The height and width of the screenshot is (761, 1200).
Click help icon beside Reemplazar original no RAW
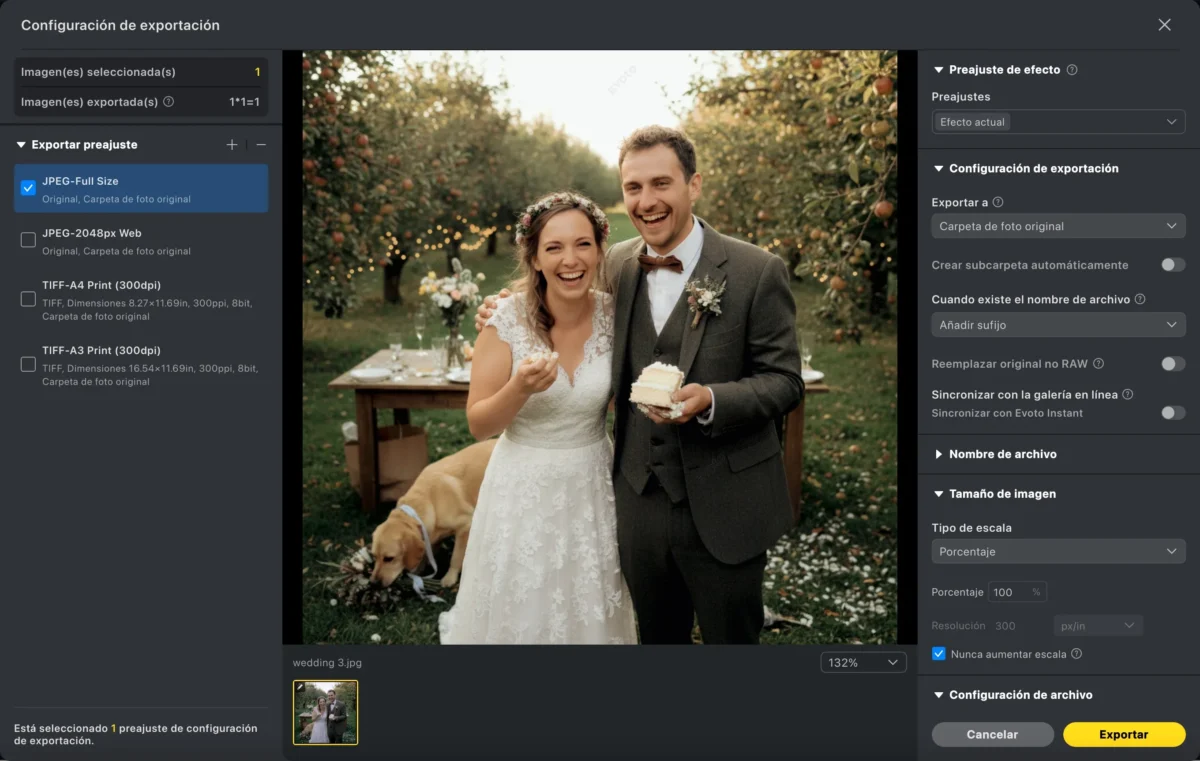pyautogui.click(x=1098, y=364)
